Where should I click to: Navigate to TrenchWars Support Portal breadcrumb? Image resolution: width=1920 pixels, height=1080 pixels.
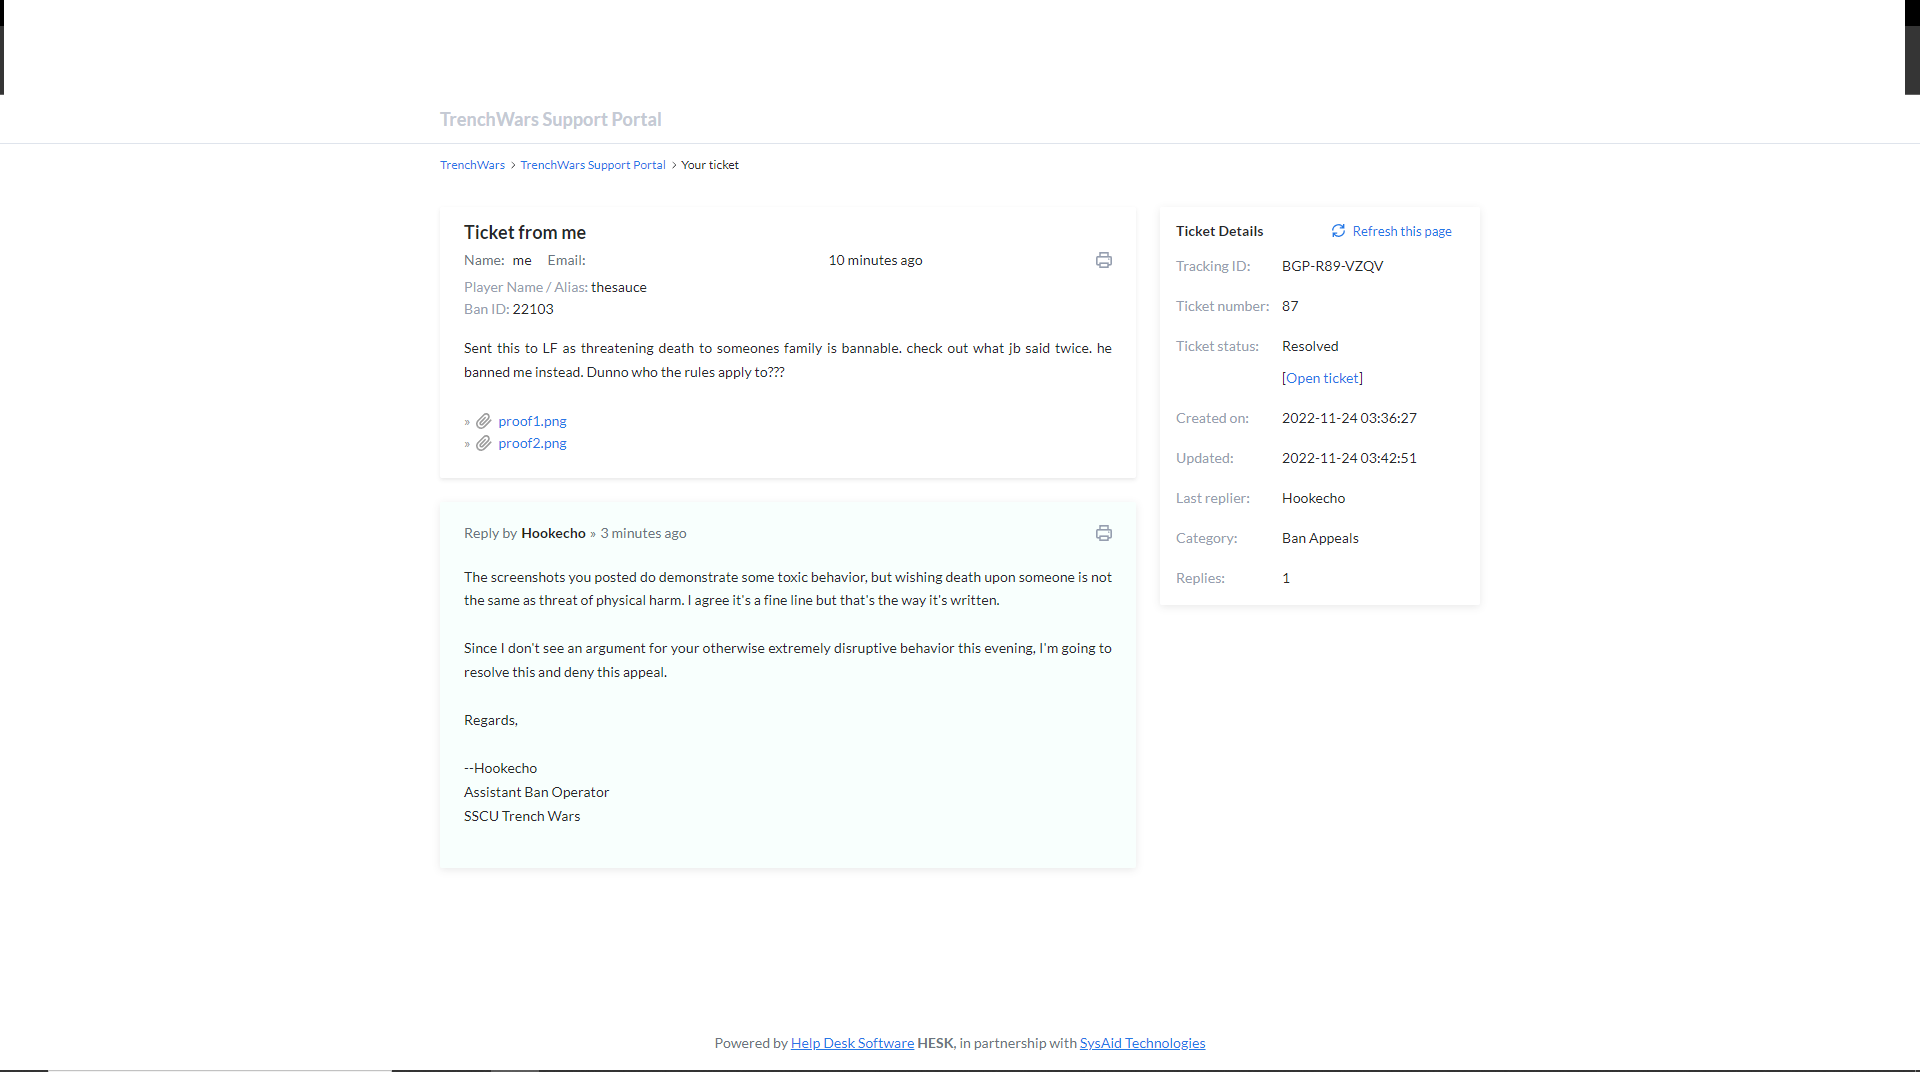(592, 165)
